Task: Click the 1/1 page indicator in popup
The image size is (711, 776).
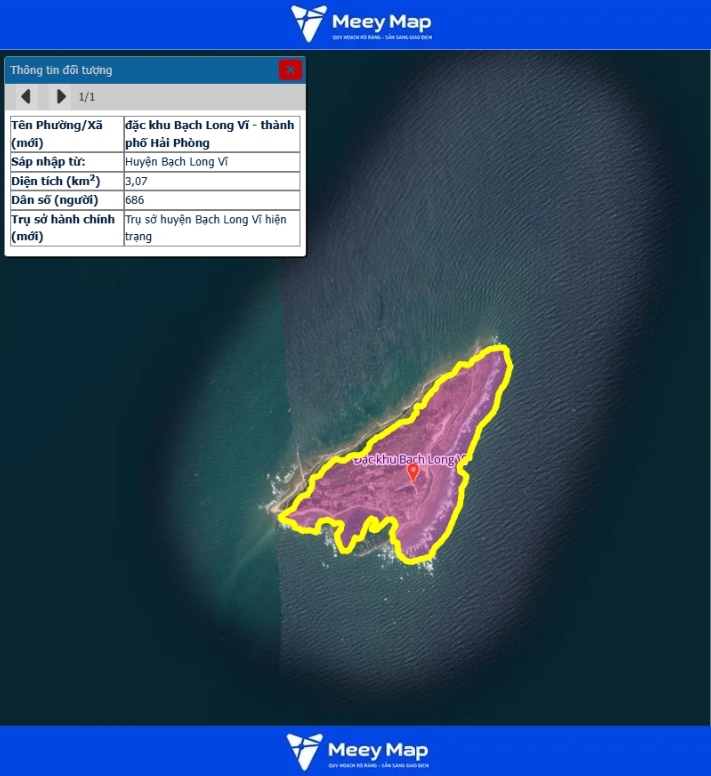Action: tap(87, 97)
